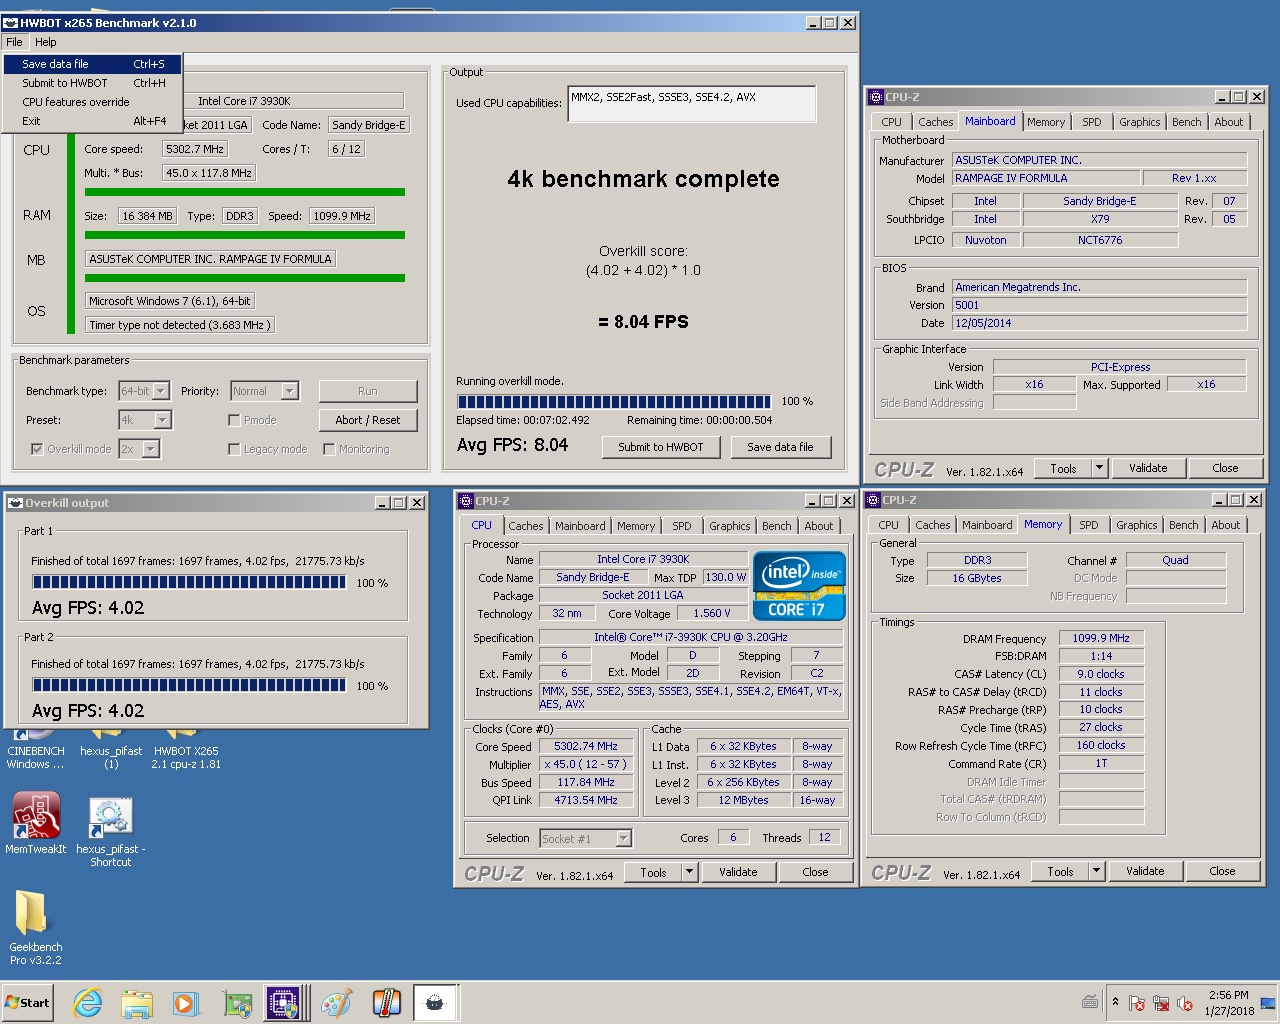Open the thermometer app taskbar icon
The image size is (1280, 1024).
386,1003
